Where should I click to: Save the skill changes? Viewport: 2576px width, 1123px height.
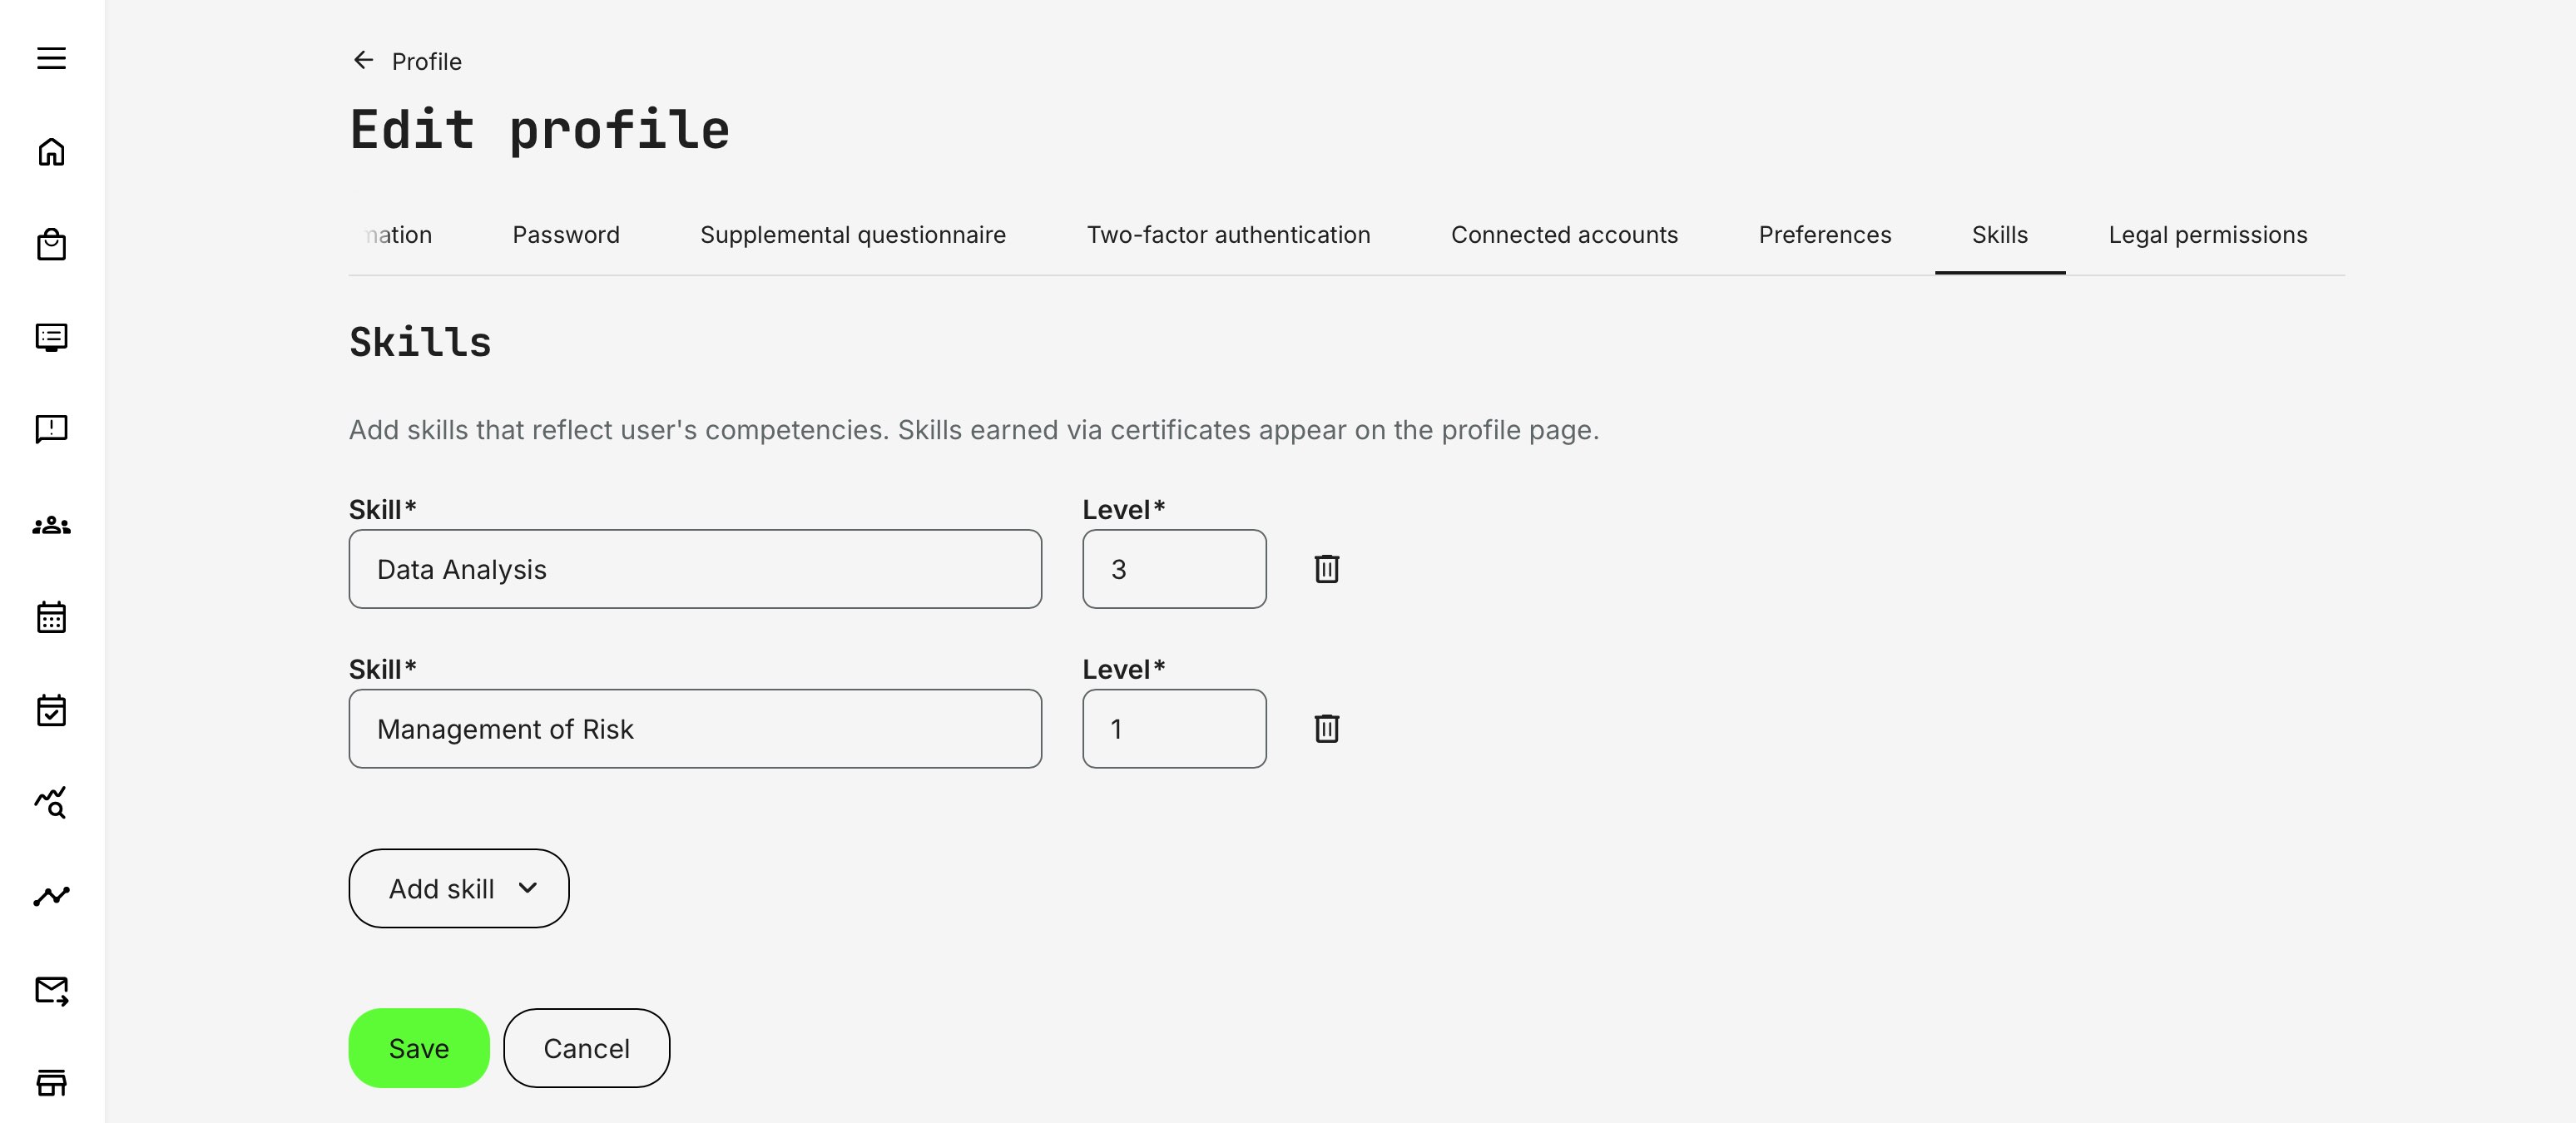click(x=418, y=1048)
